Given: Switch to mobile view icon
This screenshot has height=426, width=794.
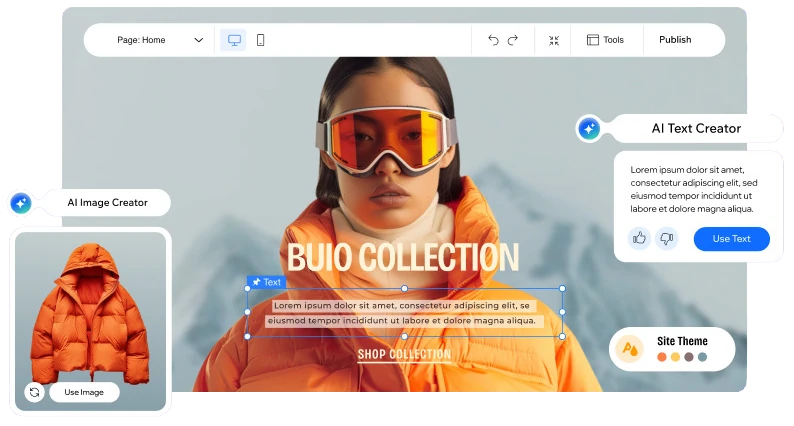Looking at the screenshot, I should [260, 40].
